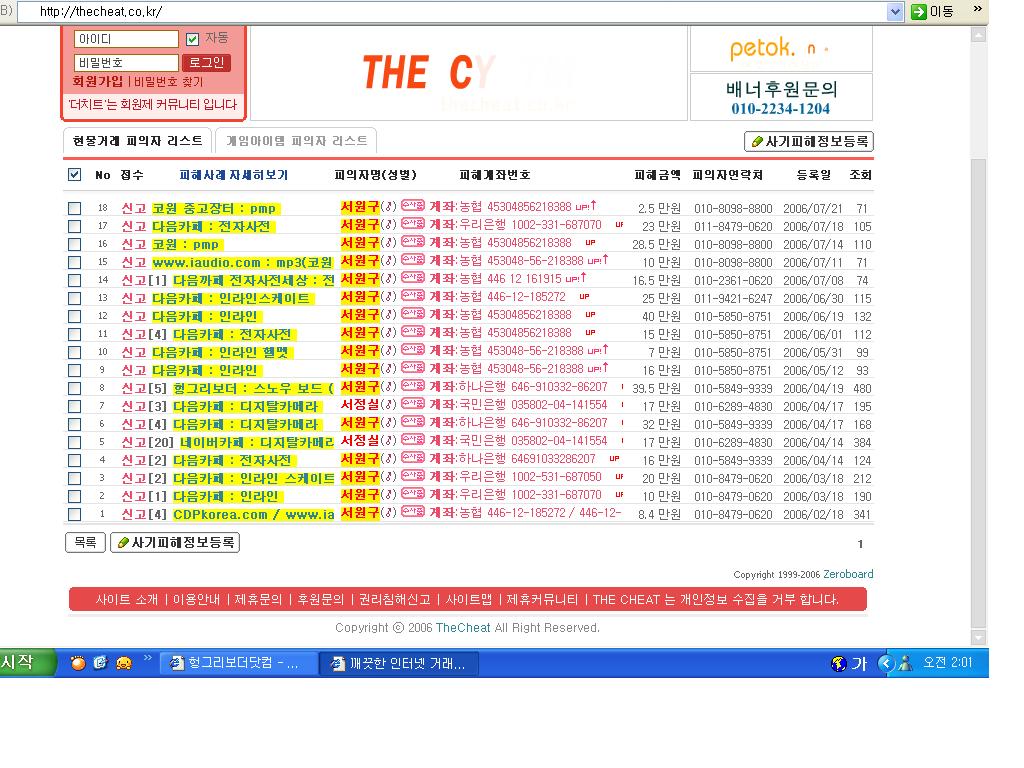Click the male gender symbol in row No 12
Image resolution: width=1024 pixels, height=768 pixels.
(x=389, y=315)
